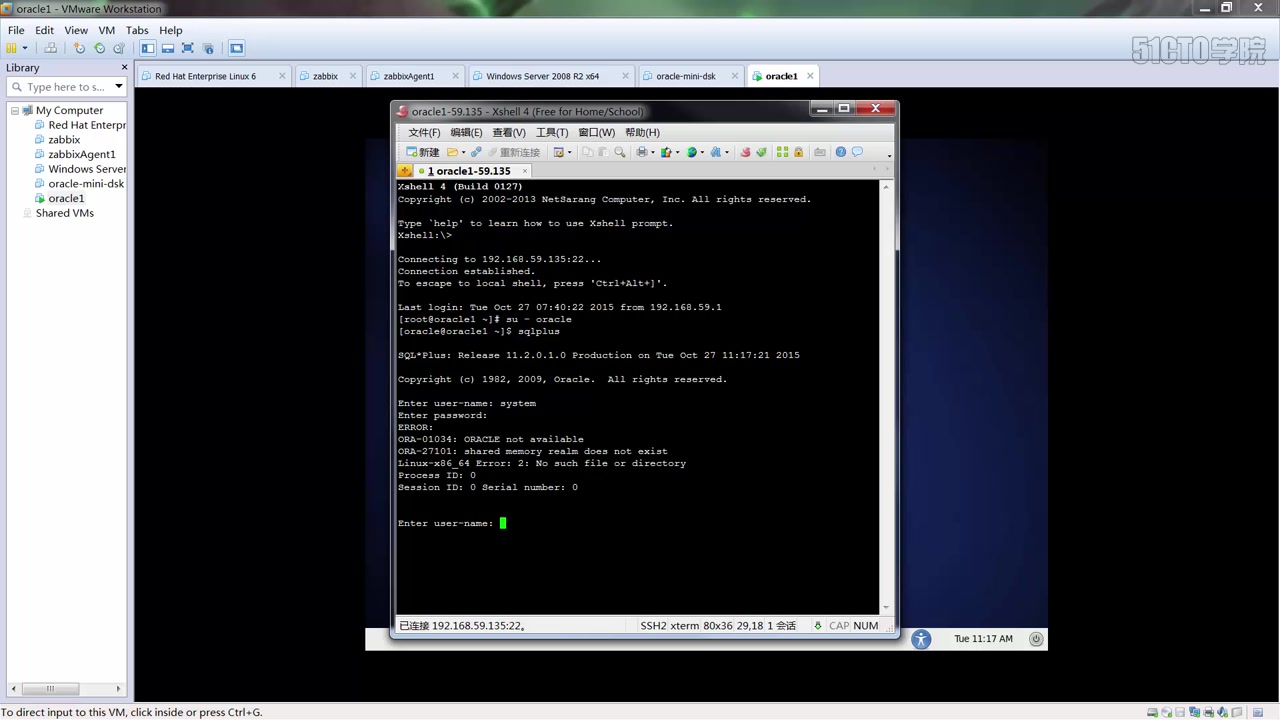Open VMware Tabs menu

[137, 30]
